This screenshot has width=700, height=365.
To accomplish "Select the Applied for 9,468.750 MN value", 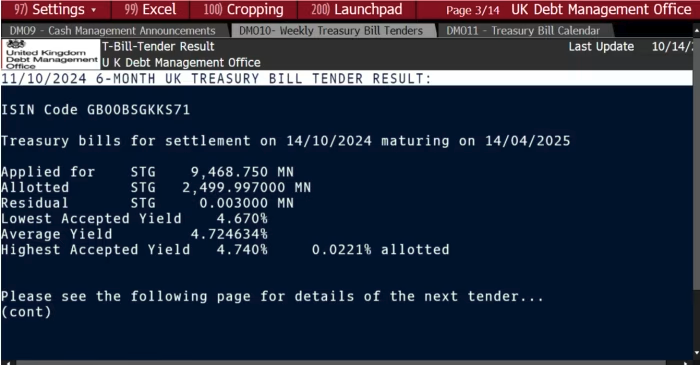I will tap(242, 172).
